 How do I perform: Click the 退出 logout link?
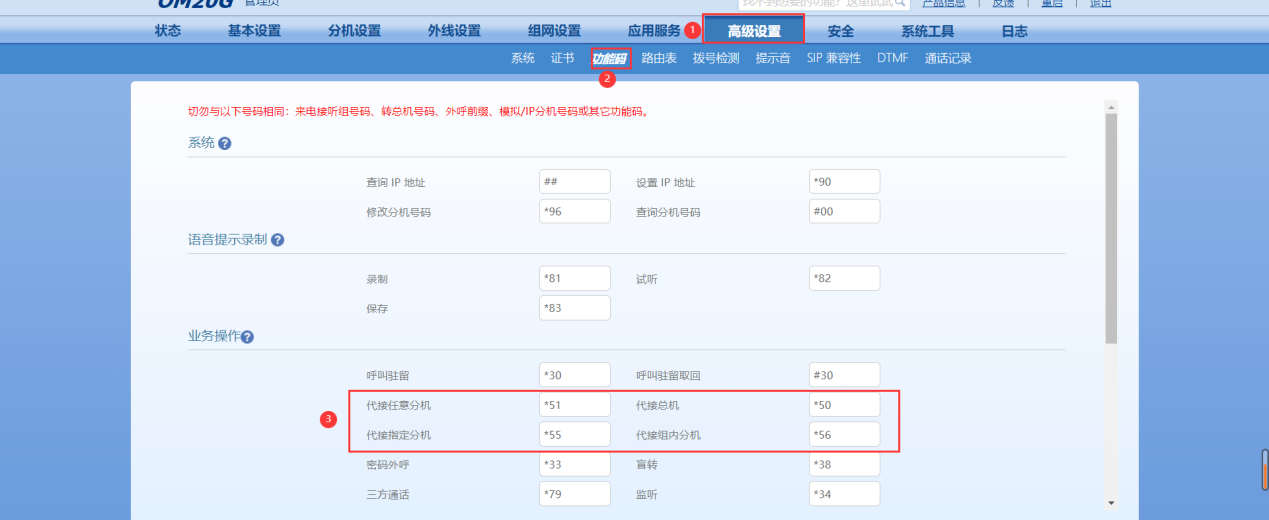pyautogui.click(x=1099, y=3)
